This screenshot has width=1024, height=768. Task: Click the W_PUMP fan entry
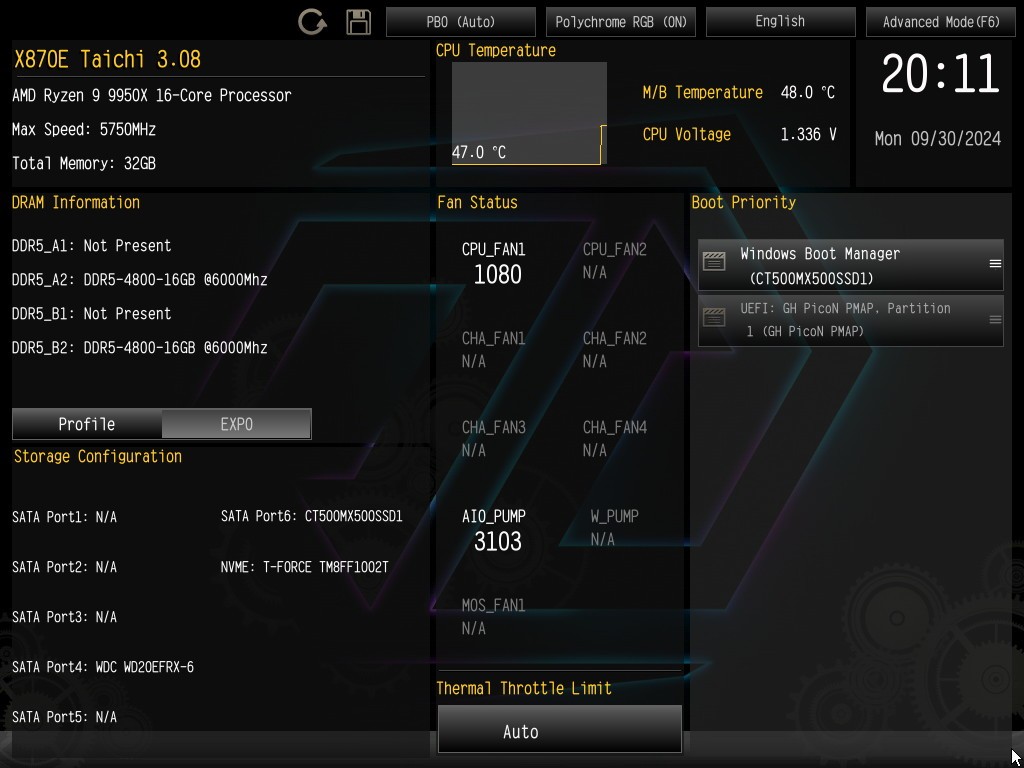pyautogui.click(x=615, y=528)
